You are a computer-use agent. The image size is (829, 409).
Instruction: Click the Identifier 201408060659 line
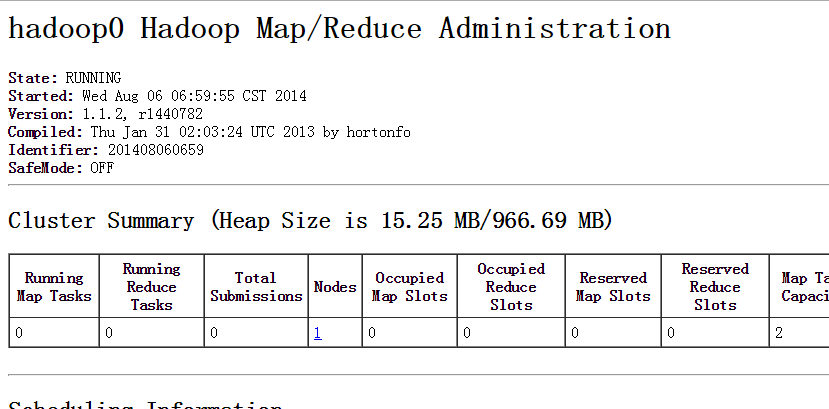(106, 150)
